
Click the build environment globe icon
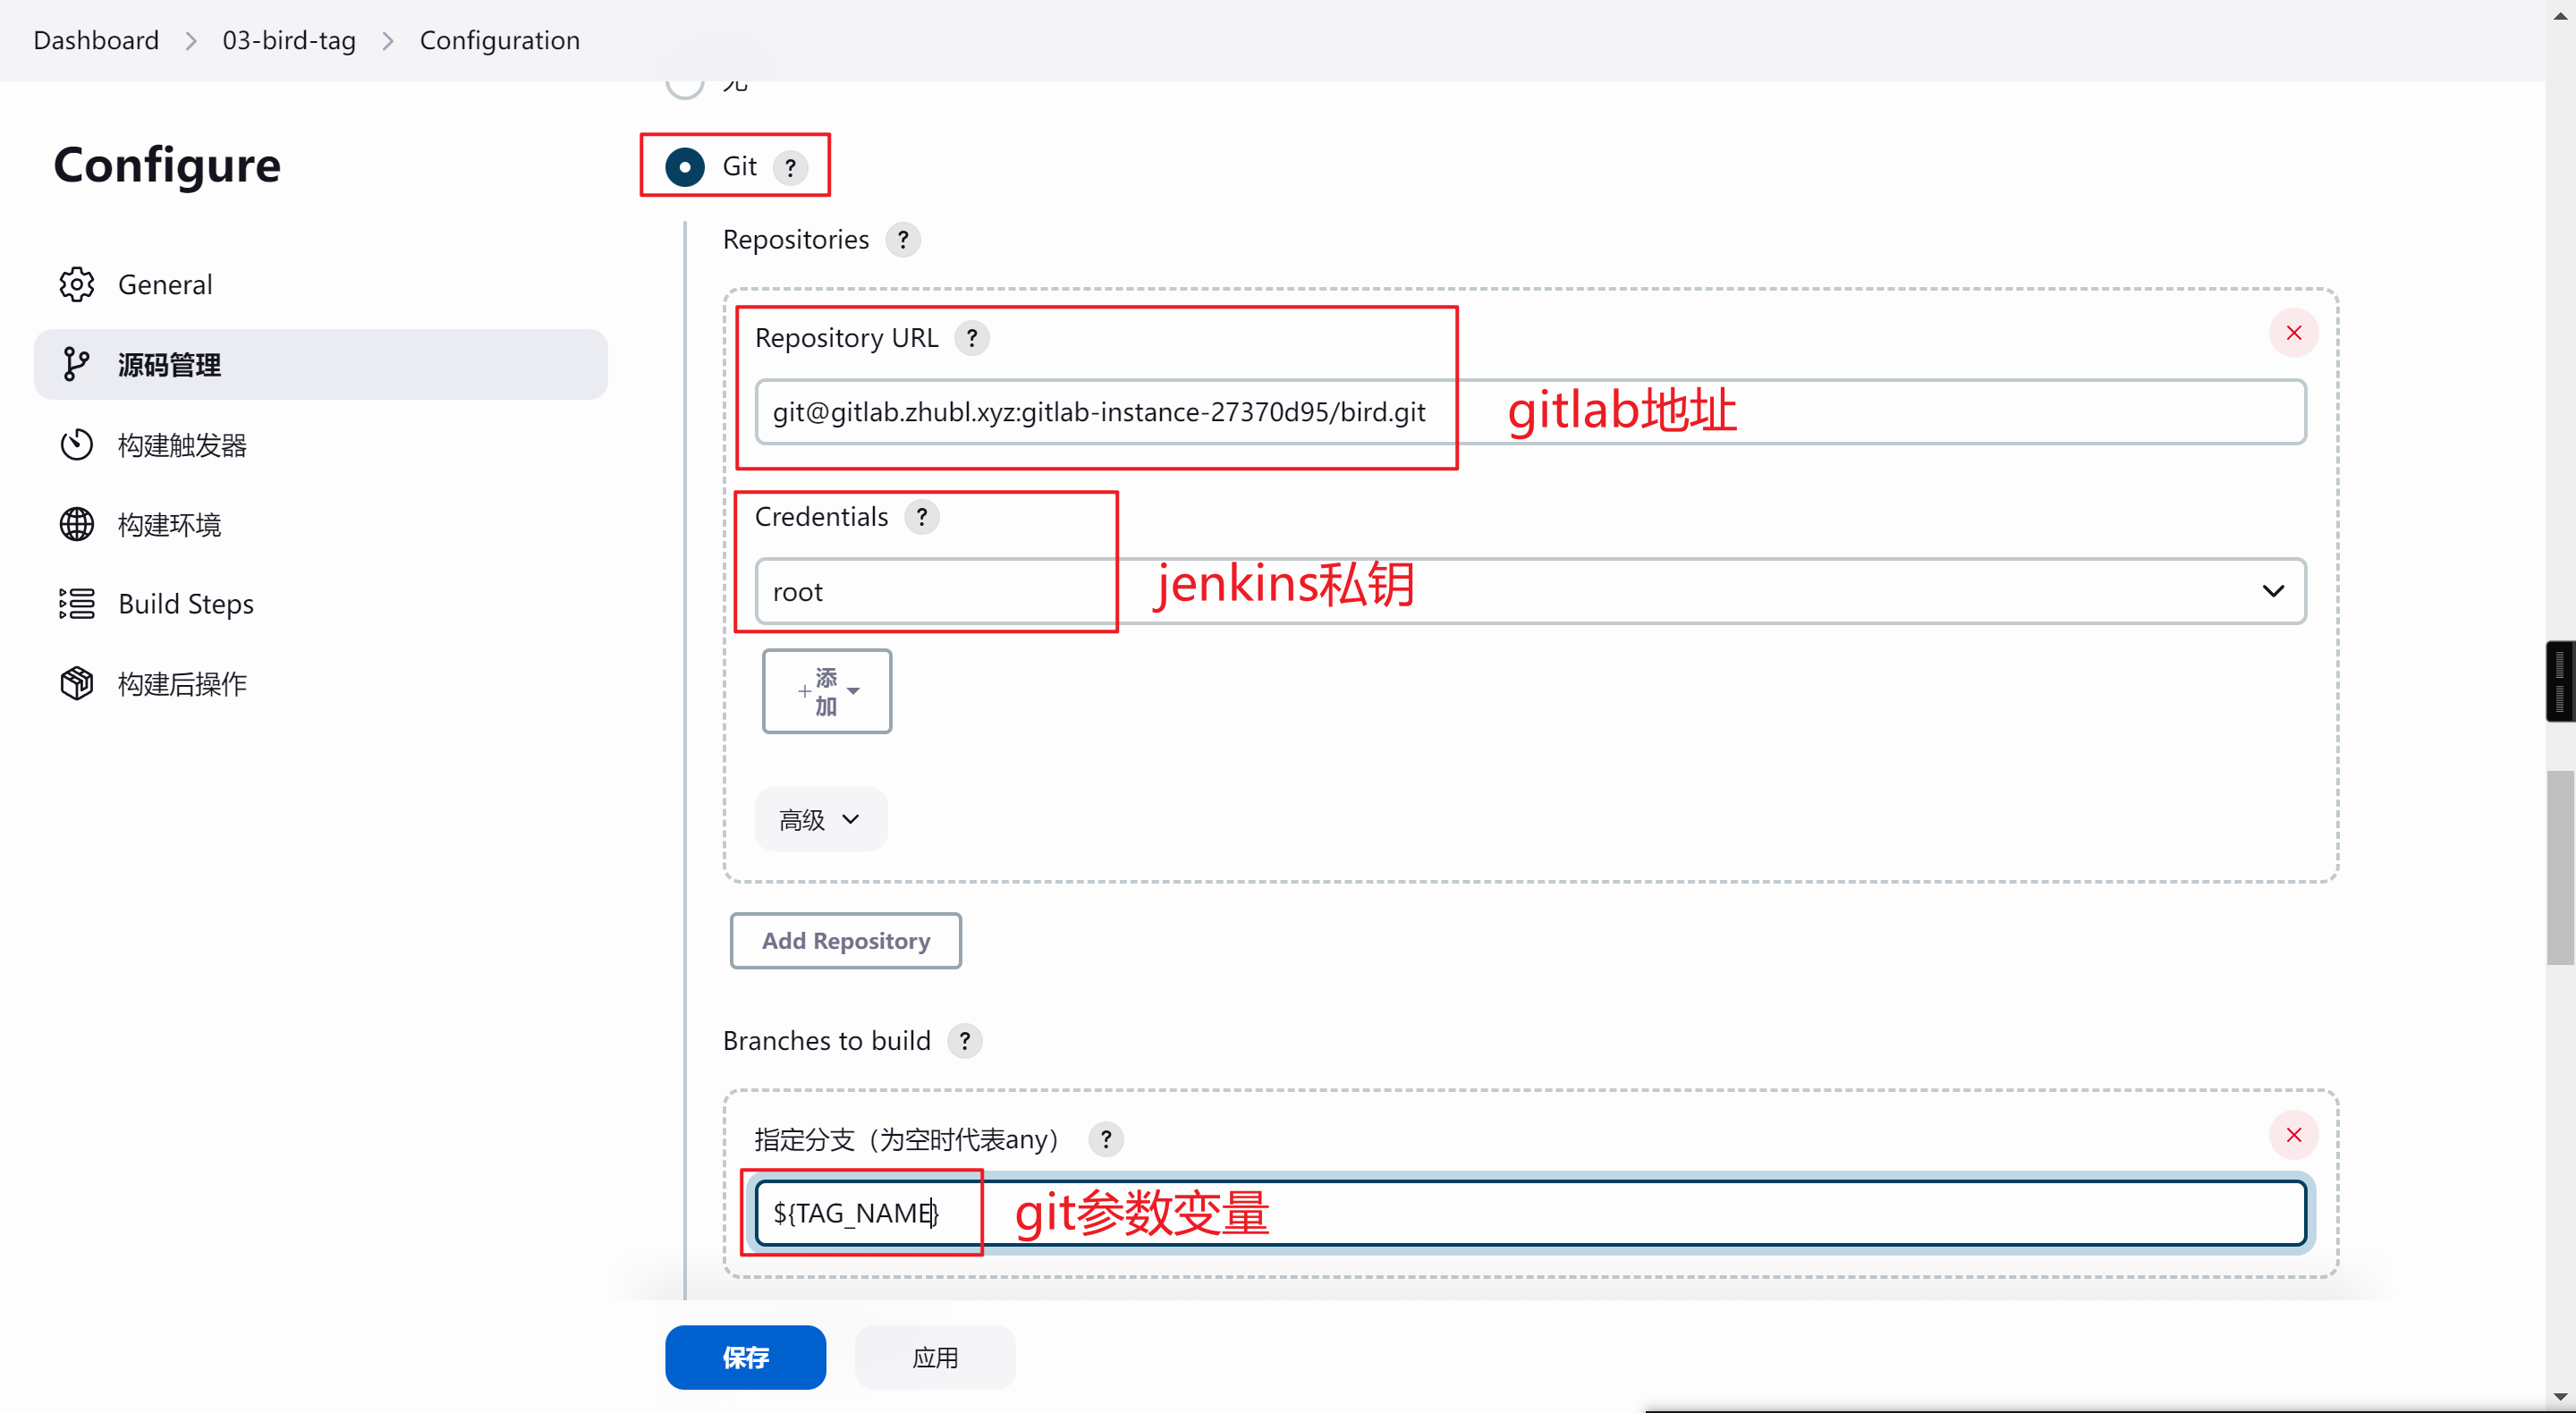point(76,524)
